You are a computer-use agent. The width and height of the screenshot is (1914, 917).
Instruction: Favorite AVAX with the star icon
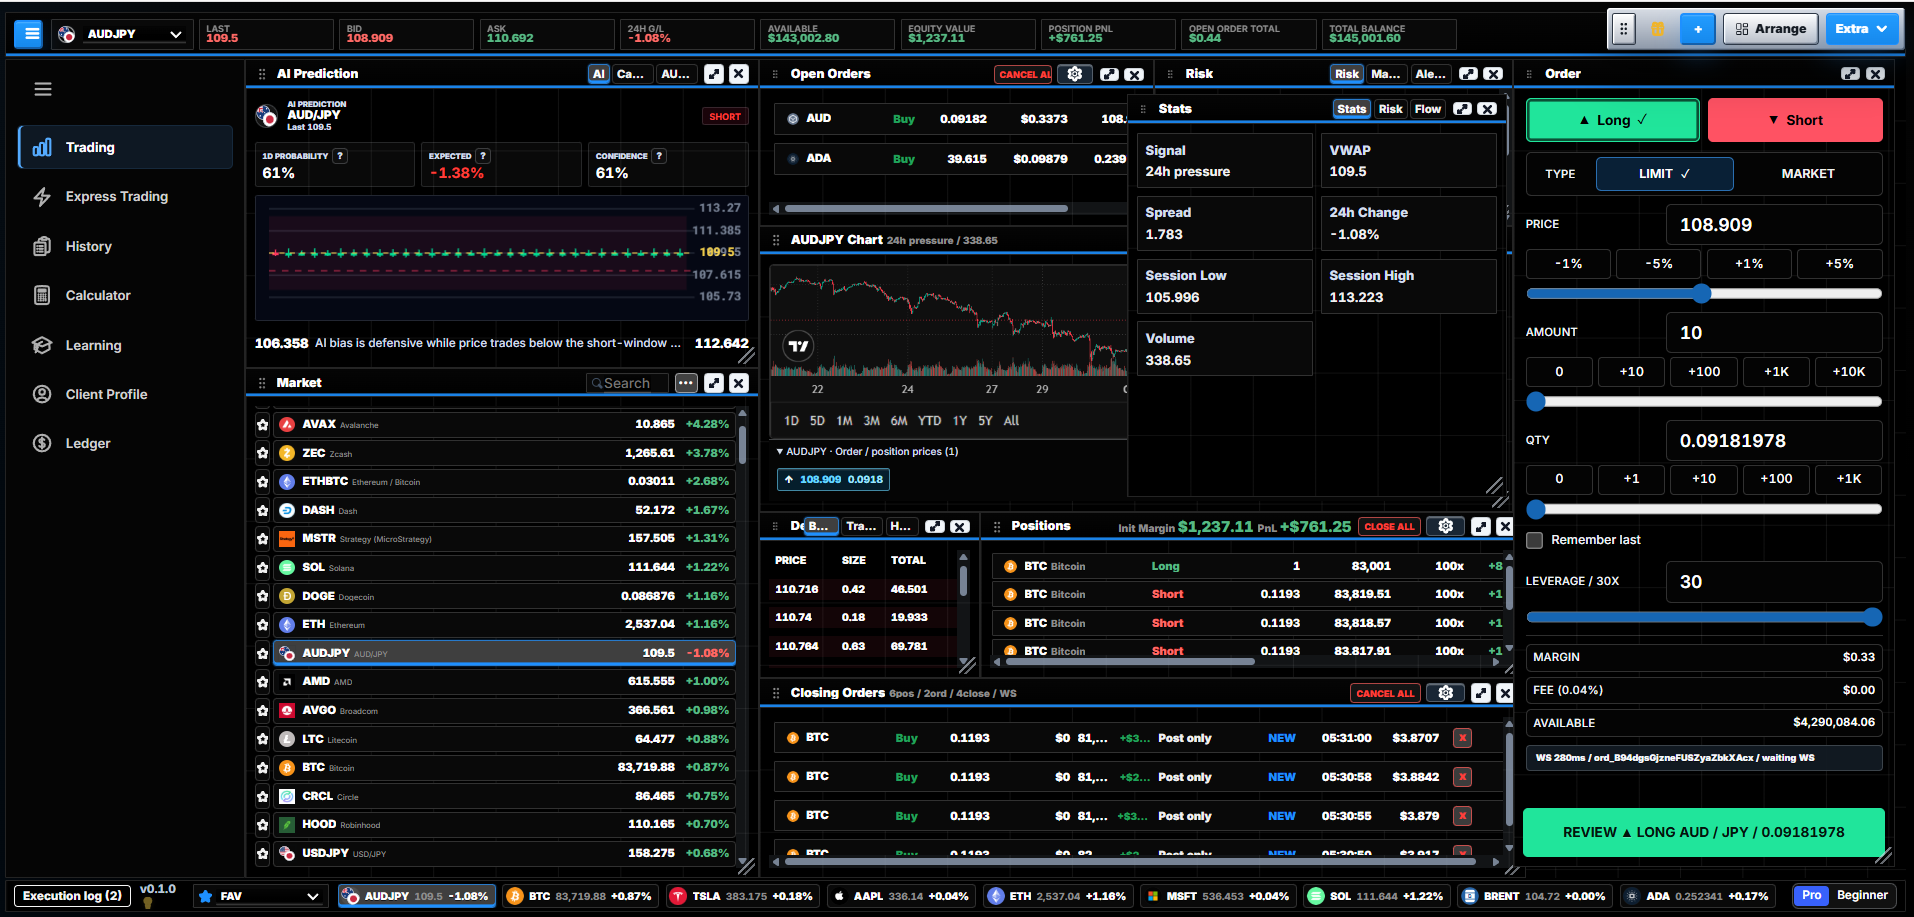click(x=263, y=424)
